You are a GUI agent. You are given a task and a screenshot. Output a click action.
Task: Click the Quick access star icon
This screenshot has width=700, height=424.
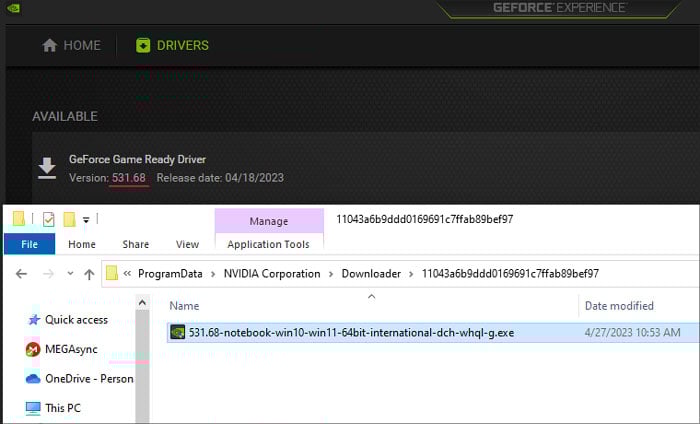point(34,320)
